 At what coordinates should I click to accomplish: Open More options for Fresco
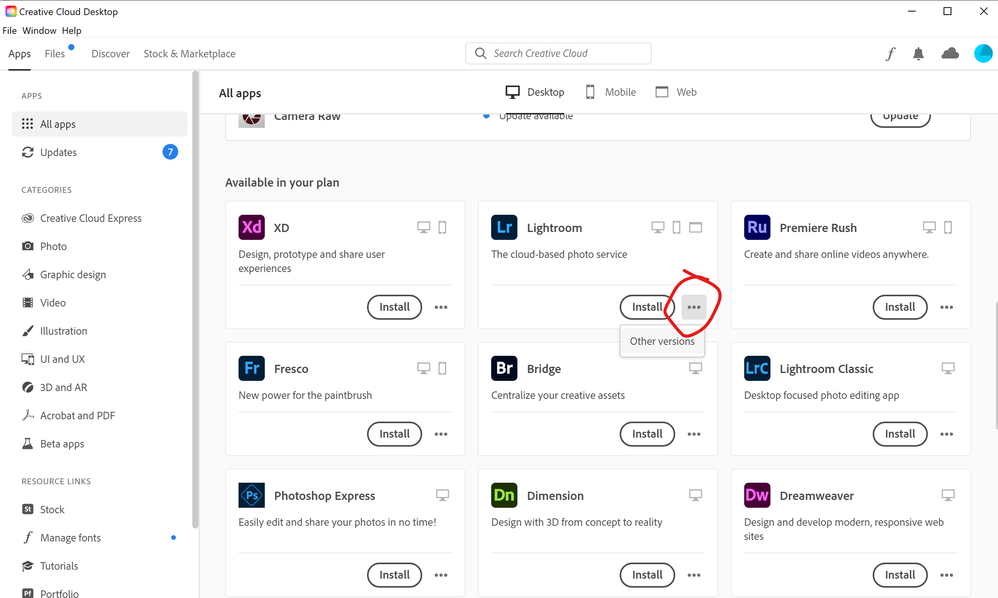pyautogui.click(x=441, y=434)
